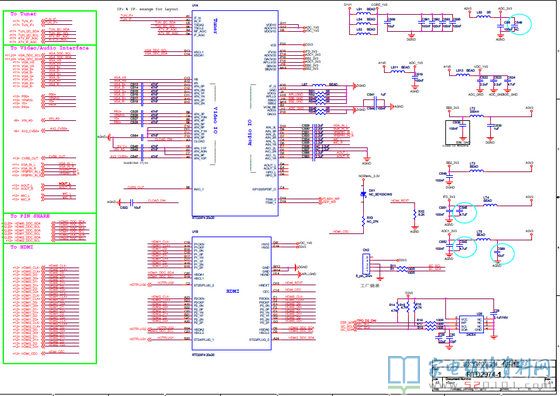Select the "Video IO" label in the upper chip
560x396 pixels.
click(x=215, y=120)
